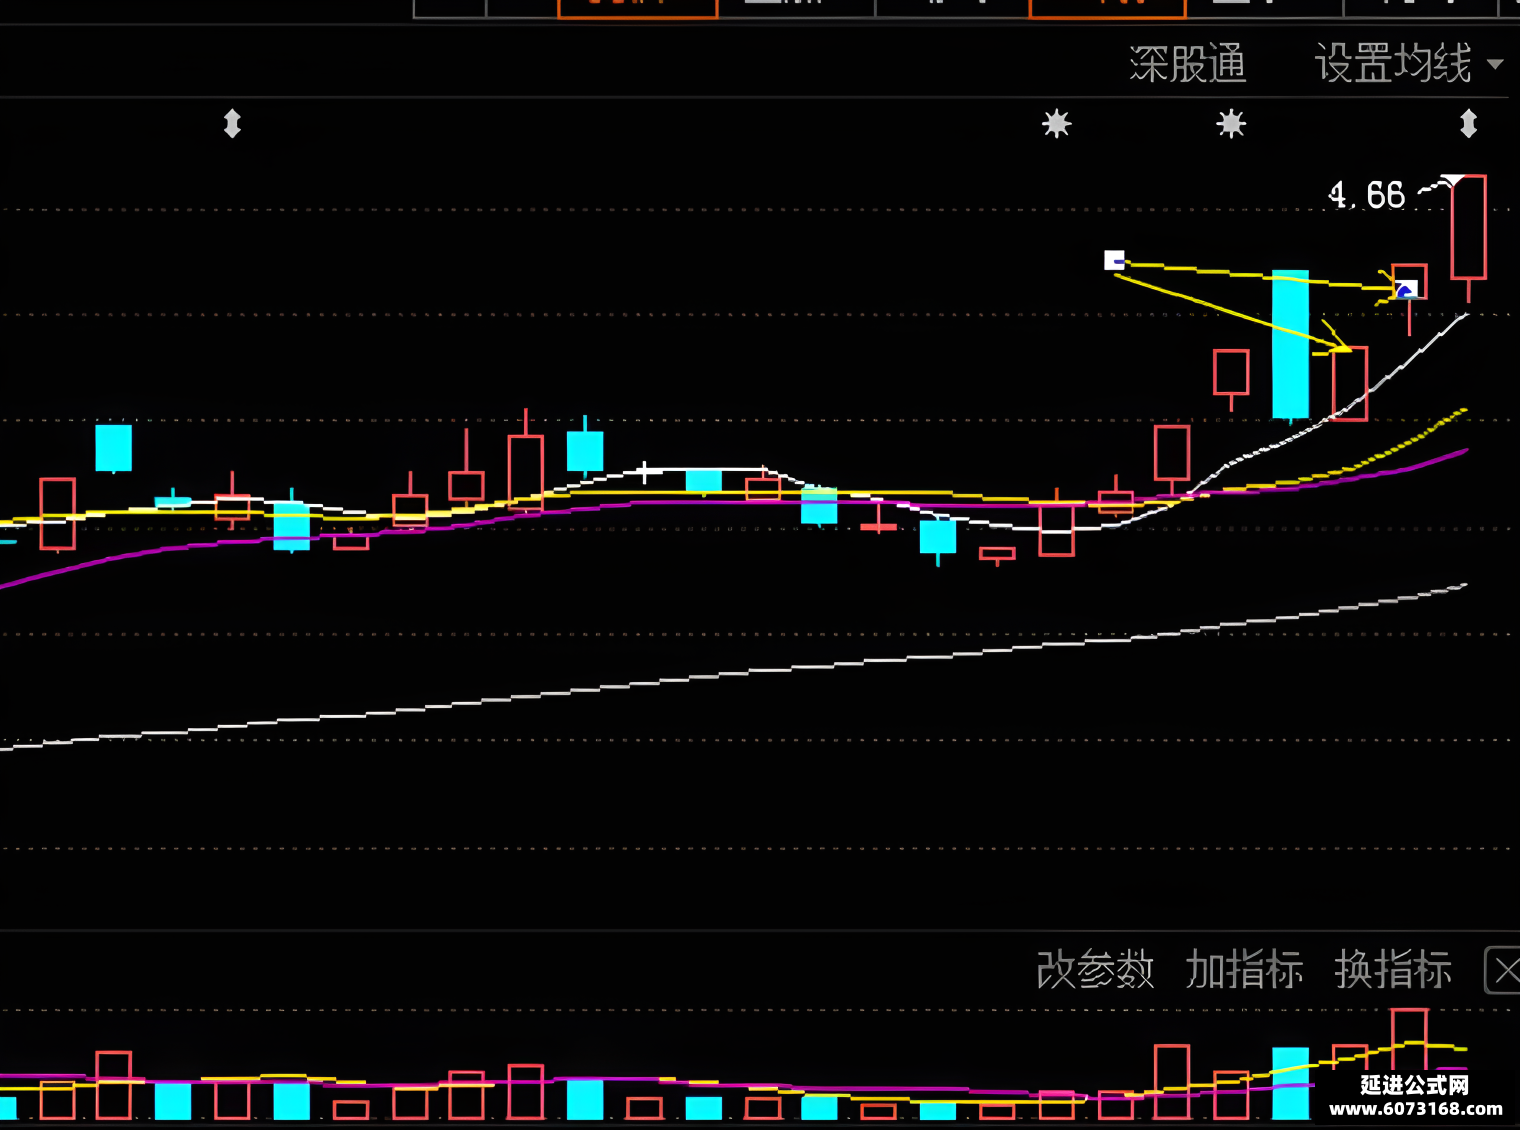Click the second sunburst event marker

tap(1231, 124)
